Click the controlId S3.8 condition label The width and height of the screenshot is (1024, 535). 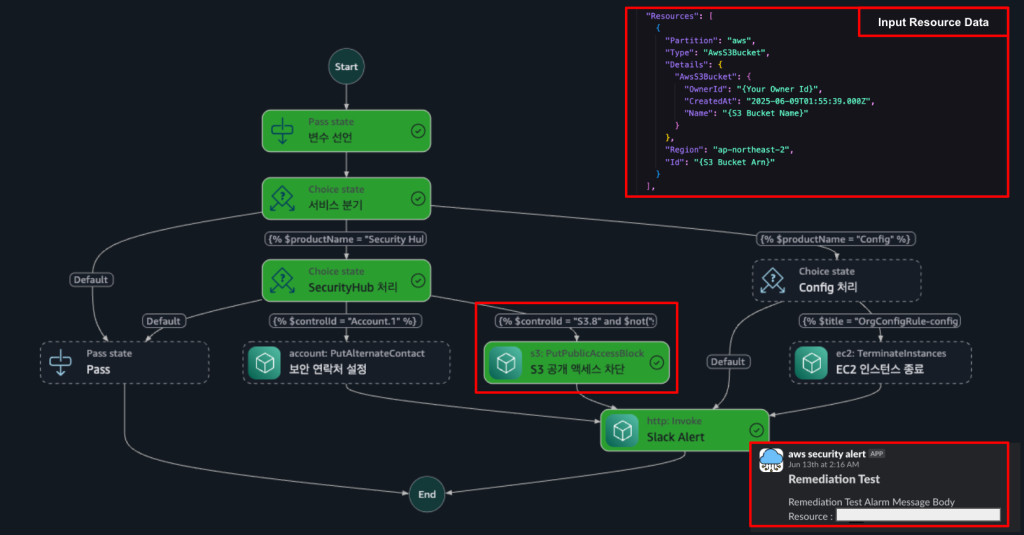(x=577, y=321)
